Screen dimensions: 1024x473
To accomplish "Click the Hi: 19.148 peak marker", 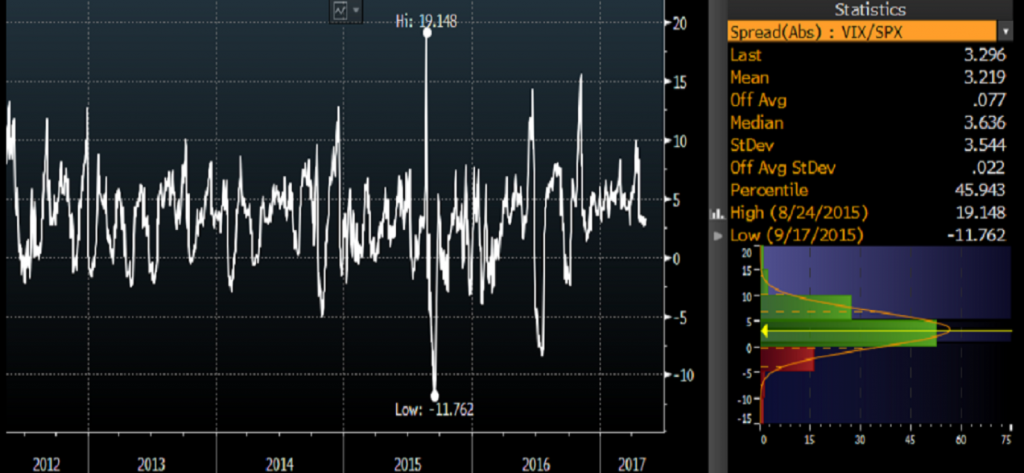I will click(x=428, y=32).
